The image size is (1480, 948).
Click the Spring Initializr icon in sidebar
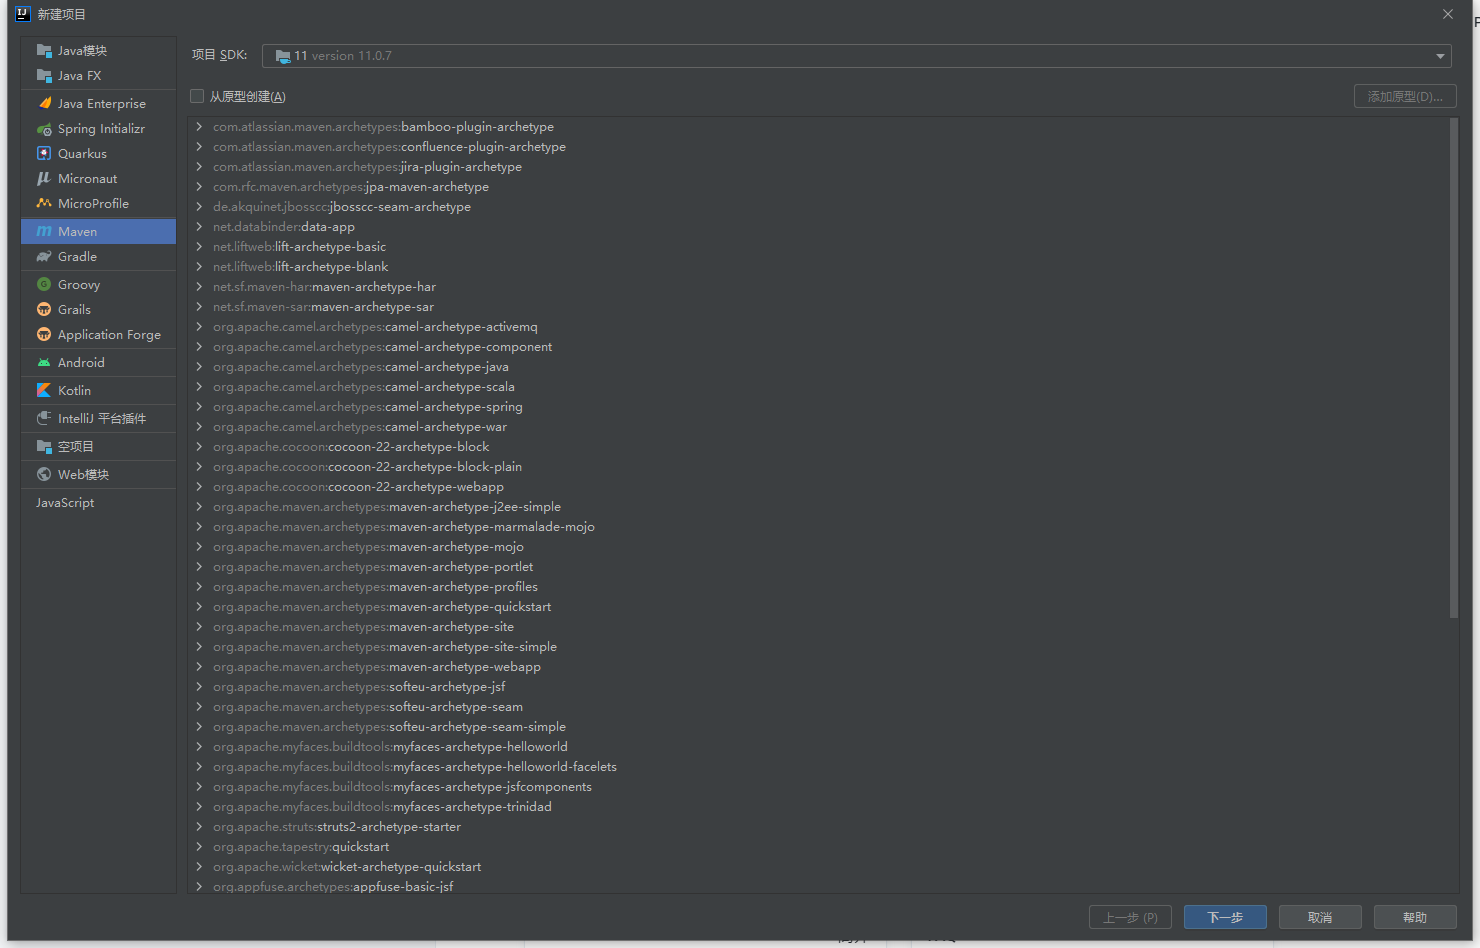[44, 129]
